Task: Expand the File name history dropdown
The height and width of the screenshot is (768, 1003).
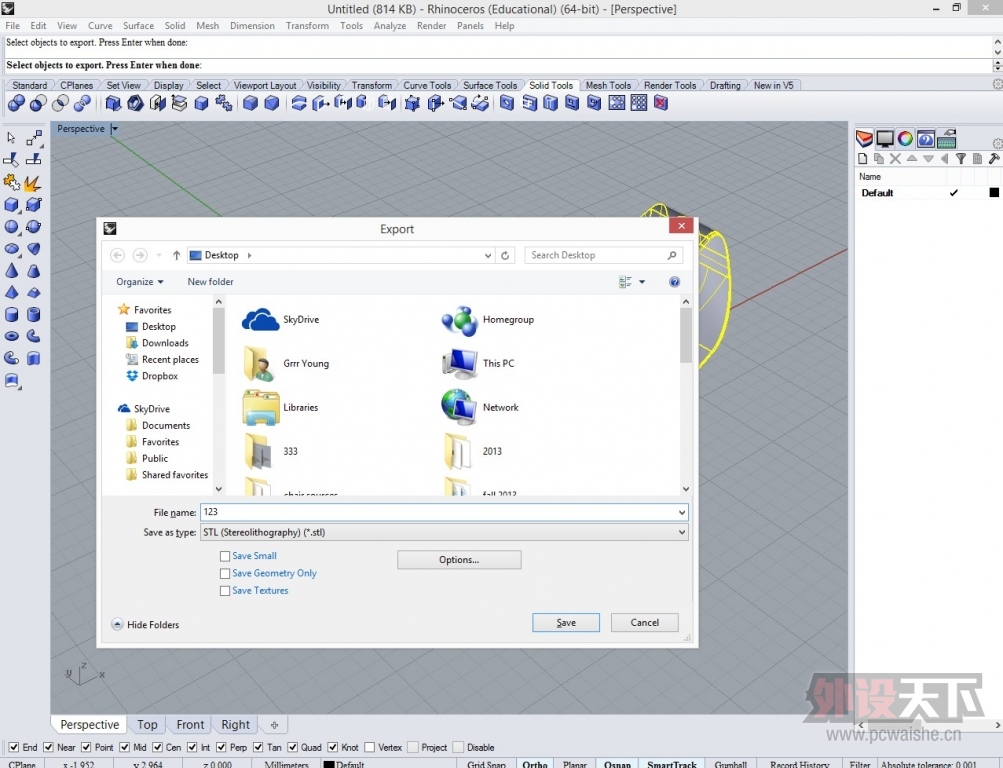Action: [x=682, y=512]
